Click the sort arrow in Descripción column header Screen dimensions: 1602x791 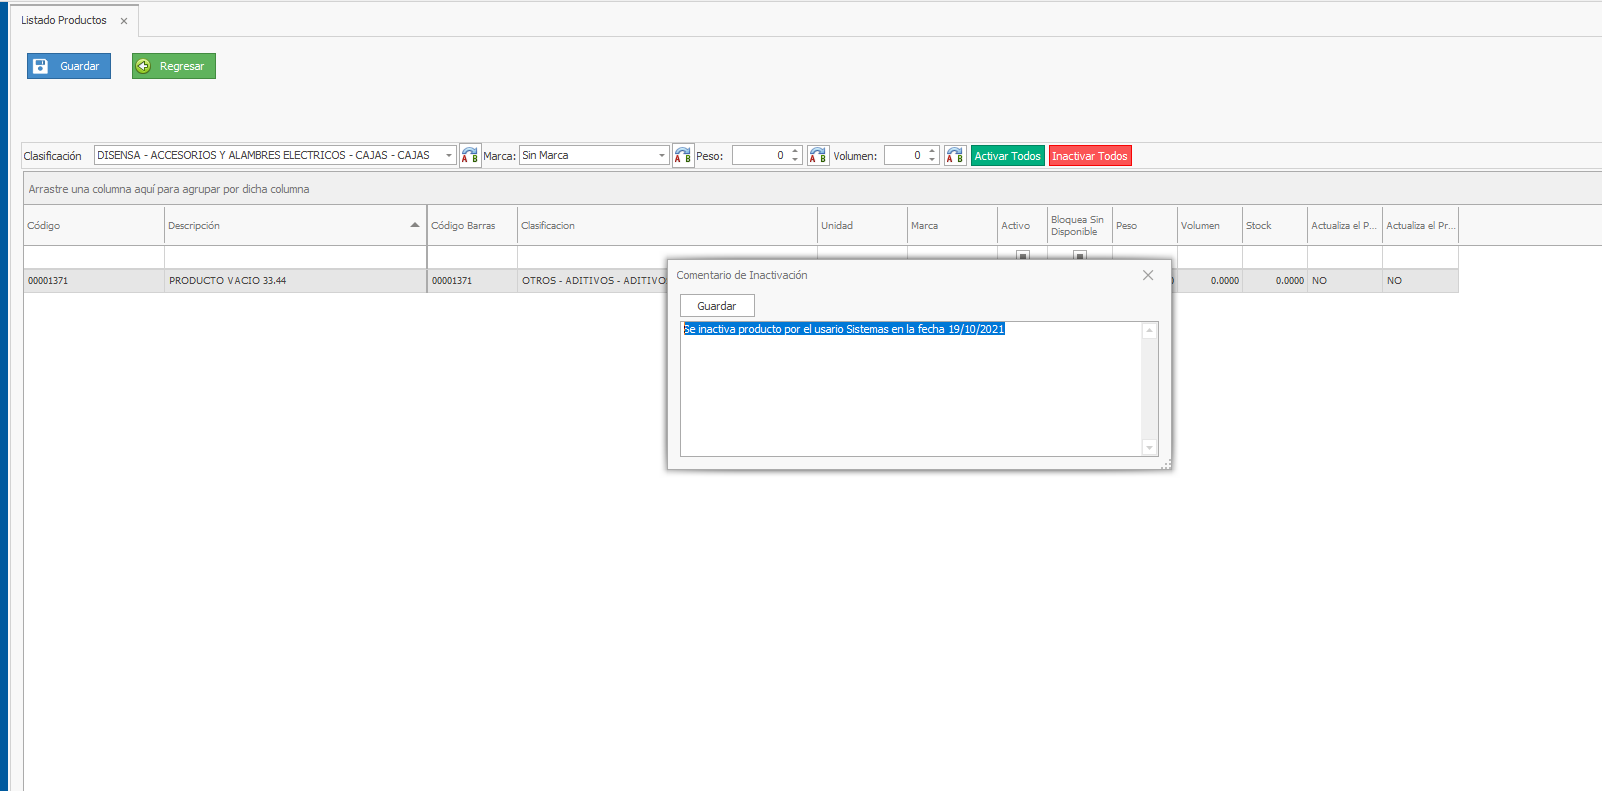[x=414, y=225]
